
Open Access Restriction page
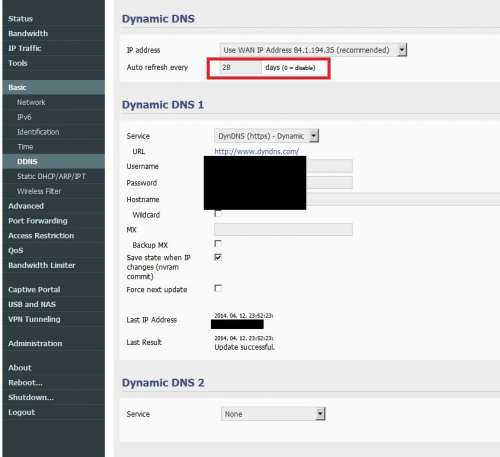(41, 236)
